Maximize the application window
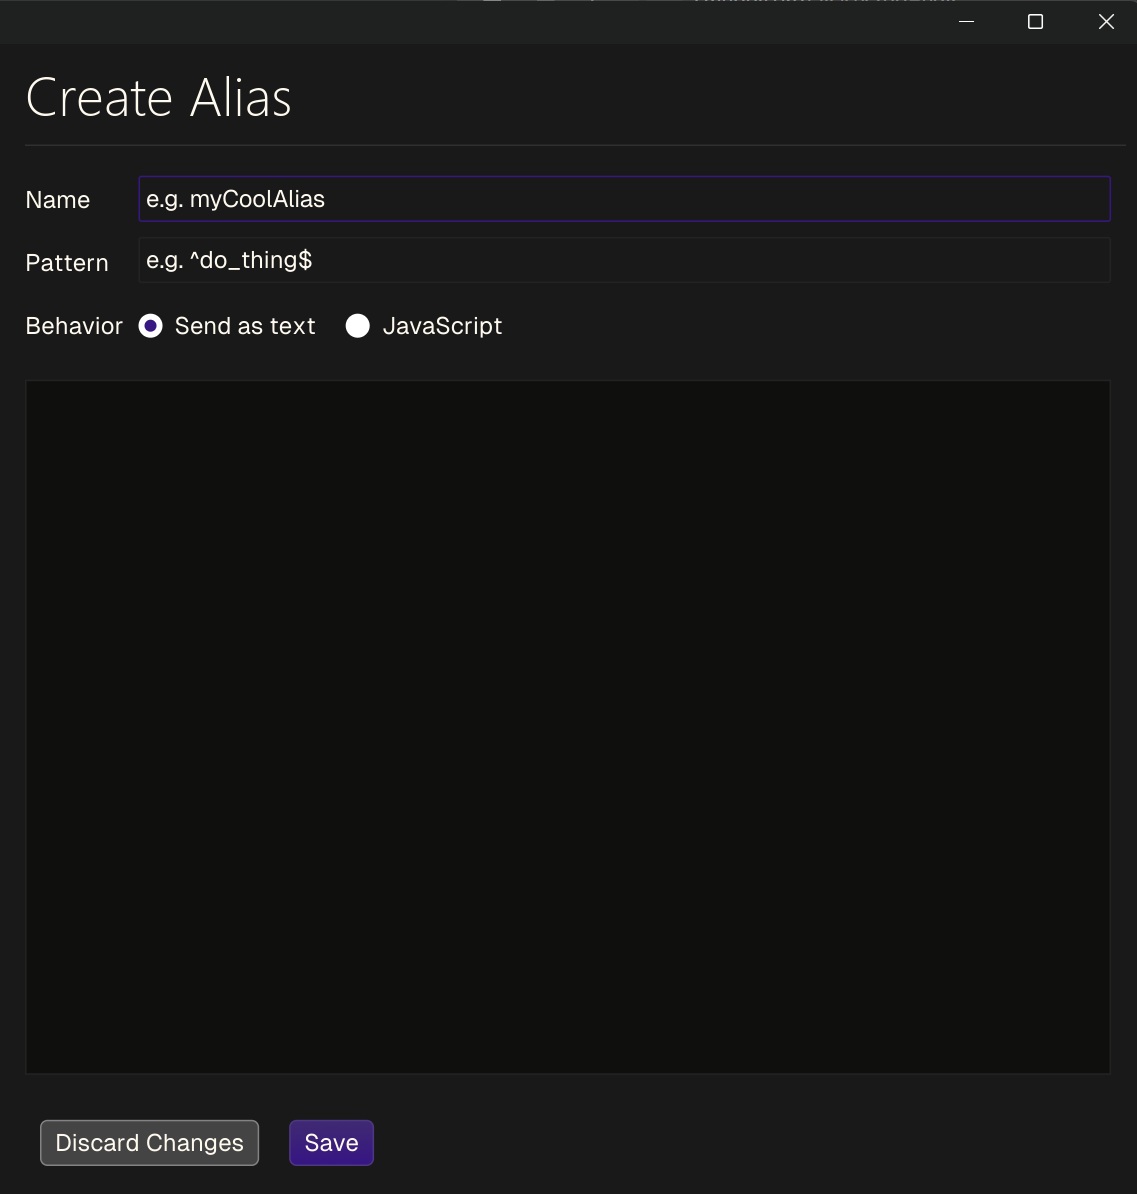1137x1194 pixels. pos(1035,21)
